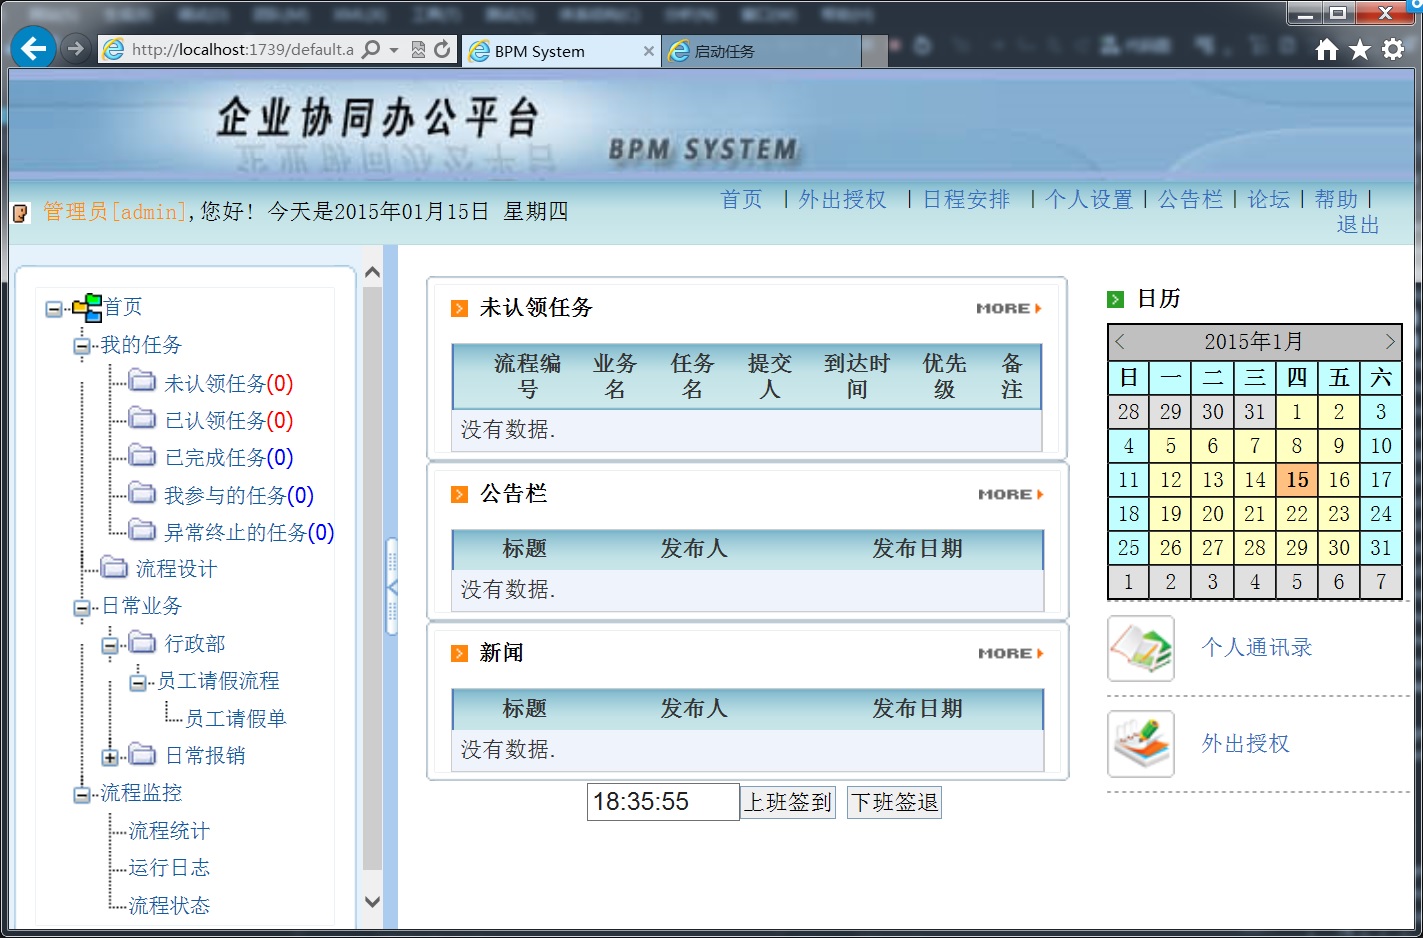Expand the 日常报销 tree node

110,757
